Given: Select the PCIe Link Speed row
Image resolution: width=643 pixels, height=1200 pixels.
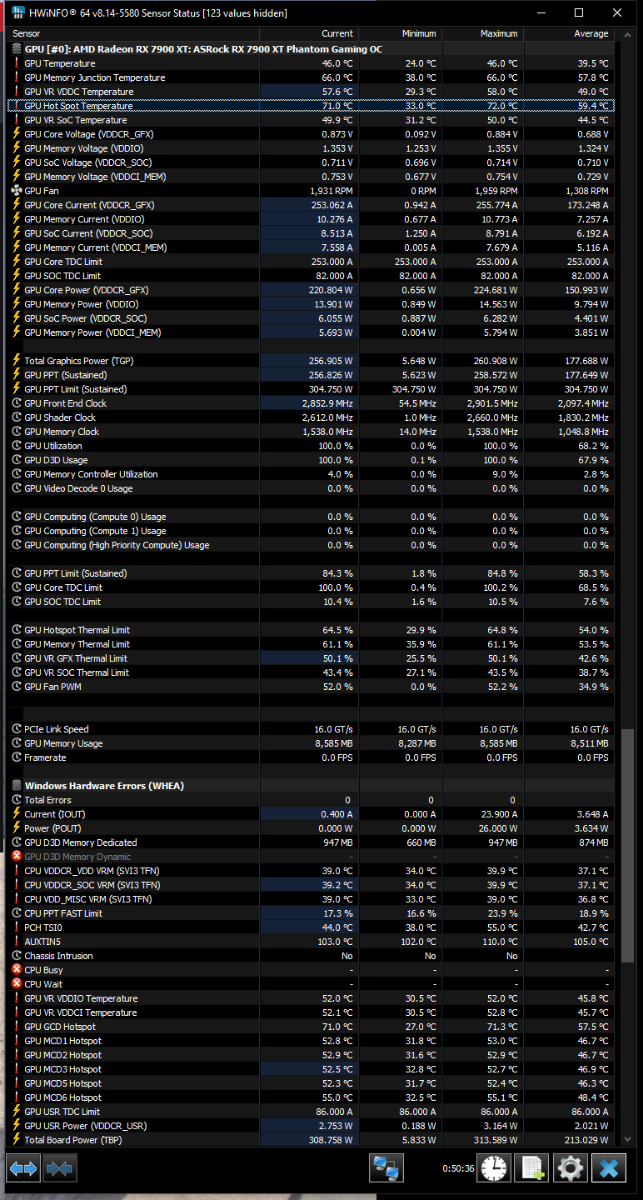Looking at the screenshot, I should click(313, 729).
